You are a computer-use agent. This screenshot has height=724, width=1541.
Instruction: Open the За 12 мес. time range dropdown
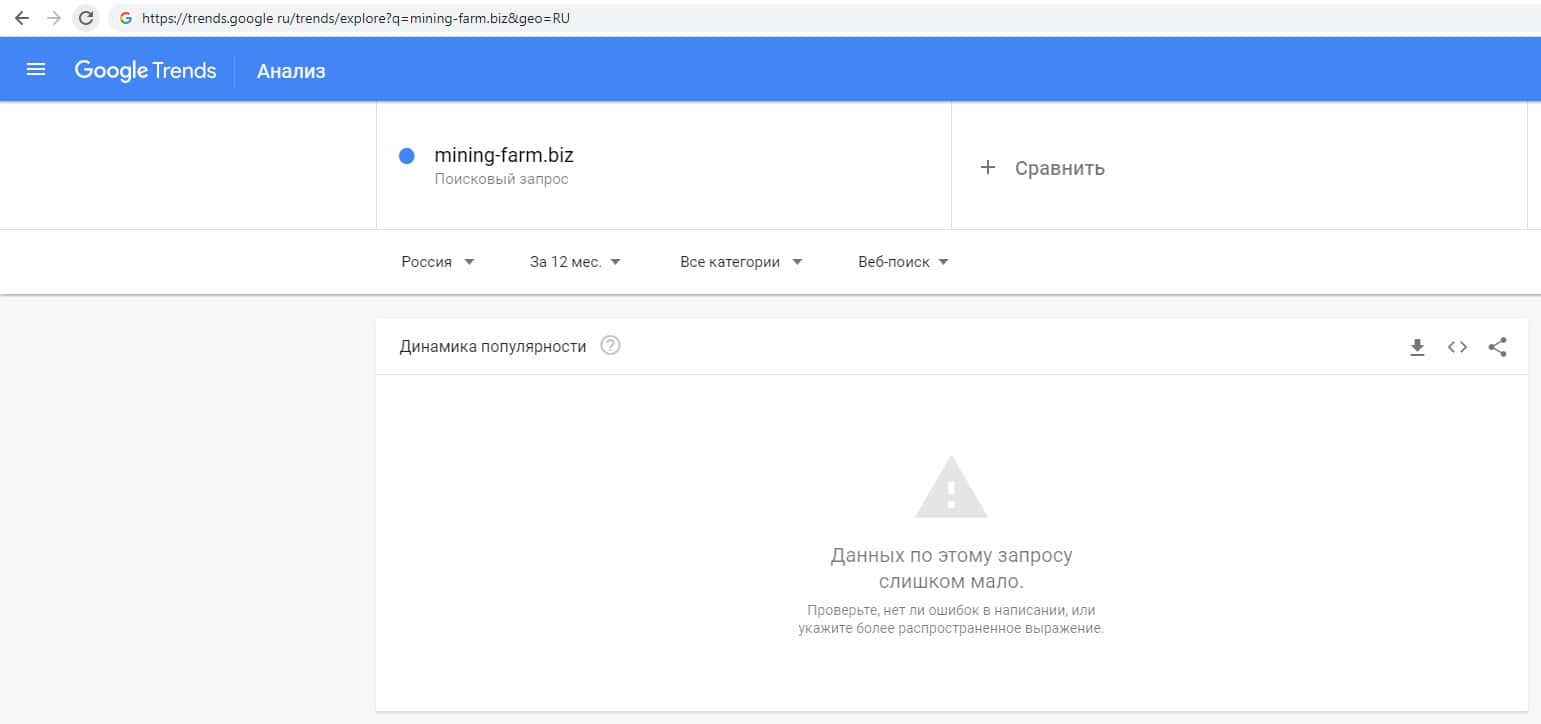click(x=575, y=262)
